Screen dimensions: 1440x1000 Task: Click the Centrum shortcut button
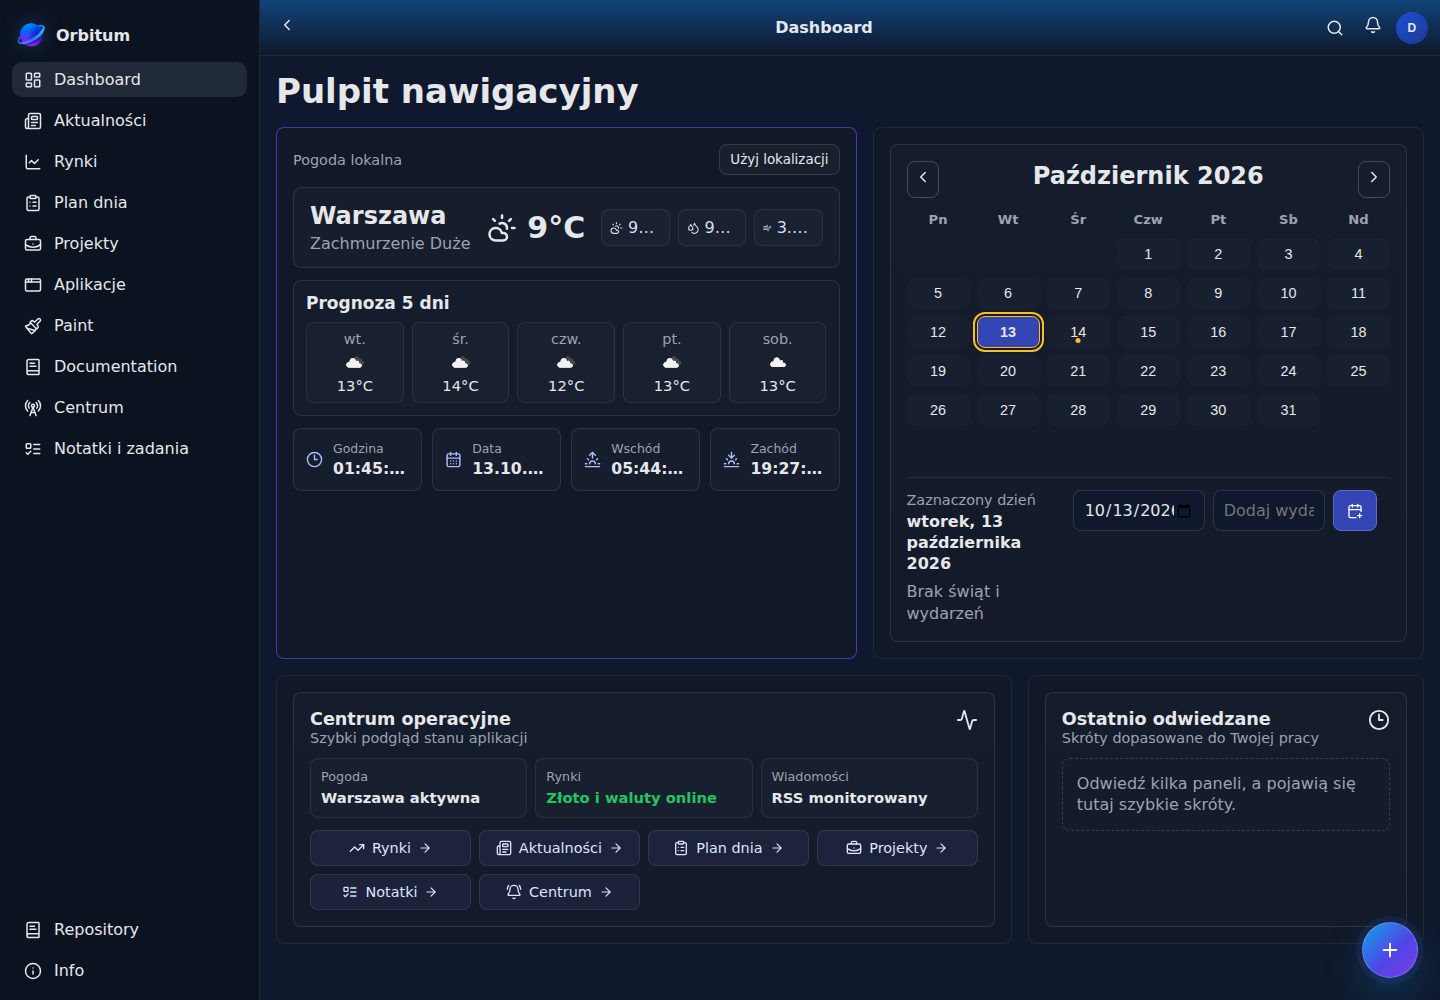pos(559,892)
